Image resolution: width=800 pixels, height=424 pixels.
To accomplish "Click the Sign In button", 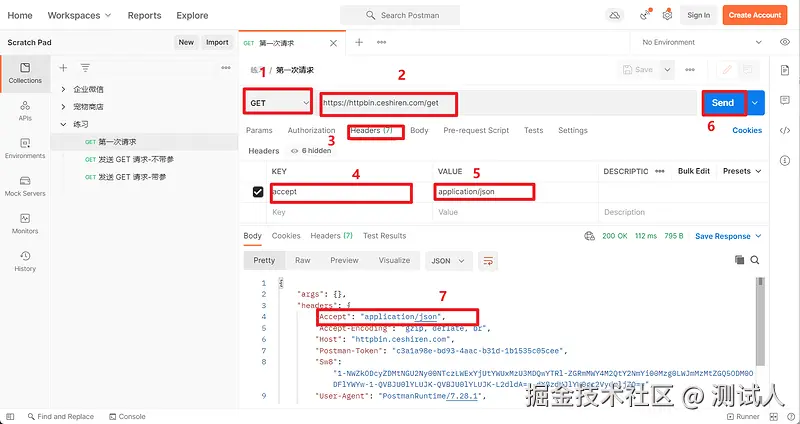I will [698, 15].
